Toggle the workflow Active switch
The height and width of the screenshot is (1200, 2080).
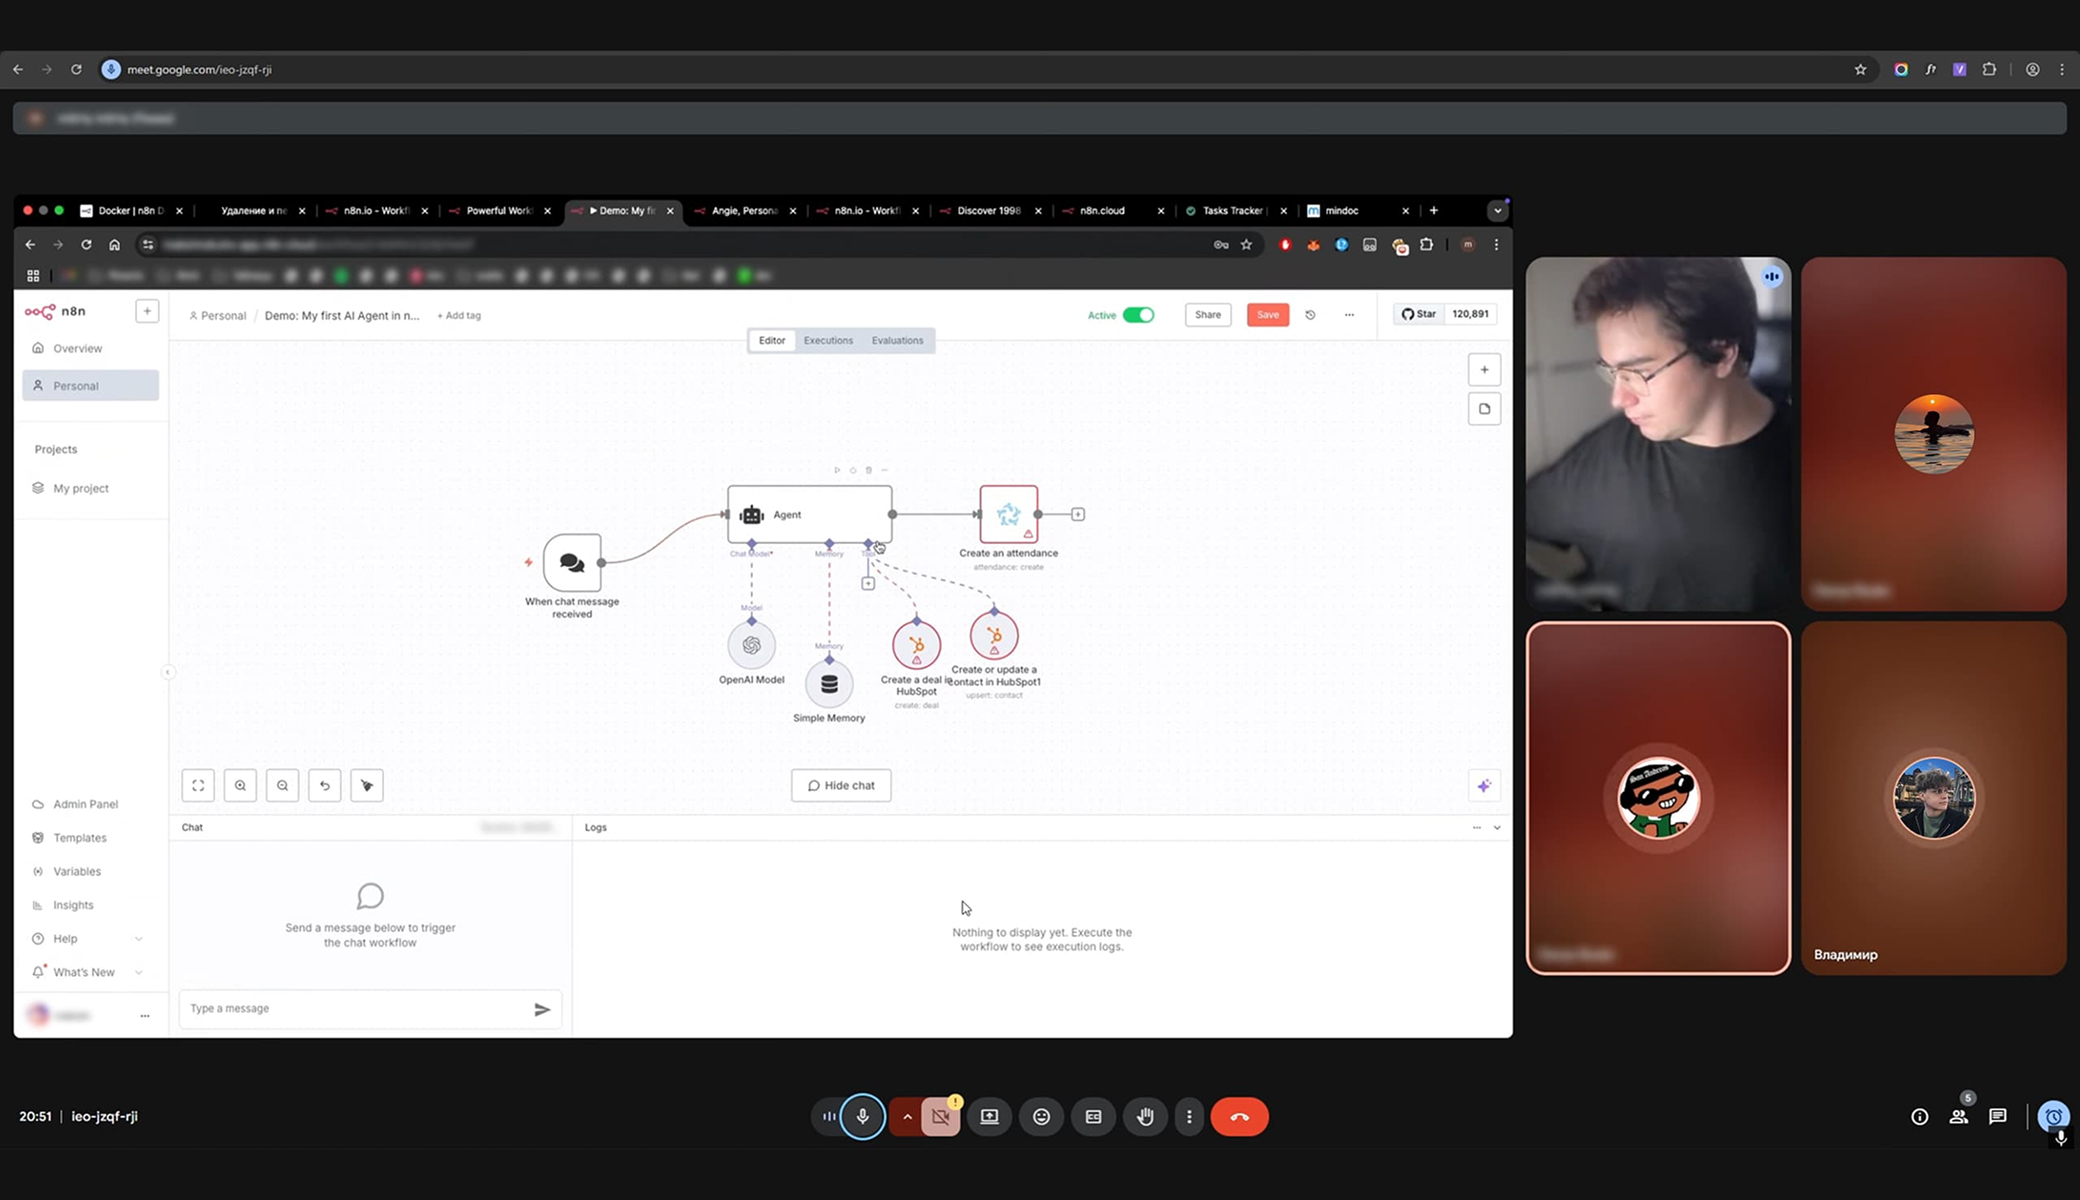coord(1138,315)
